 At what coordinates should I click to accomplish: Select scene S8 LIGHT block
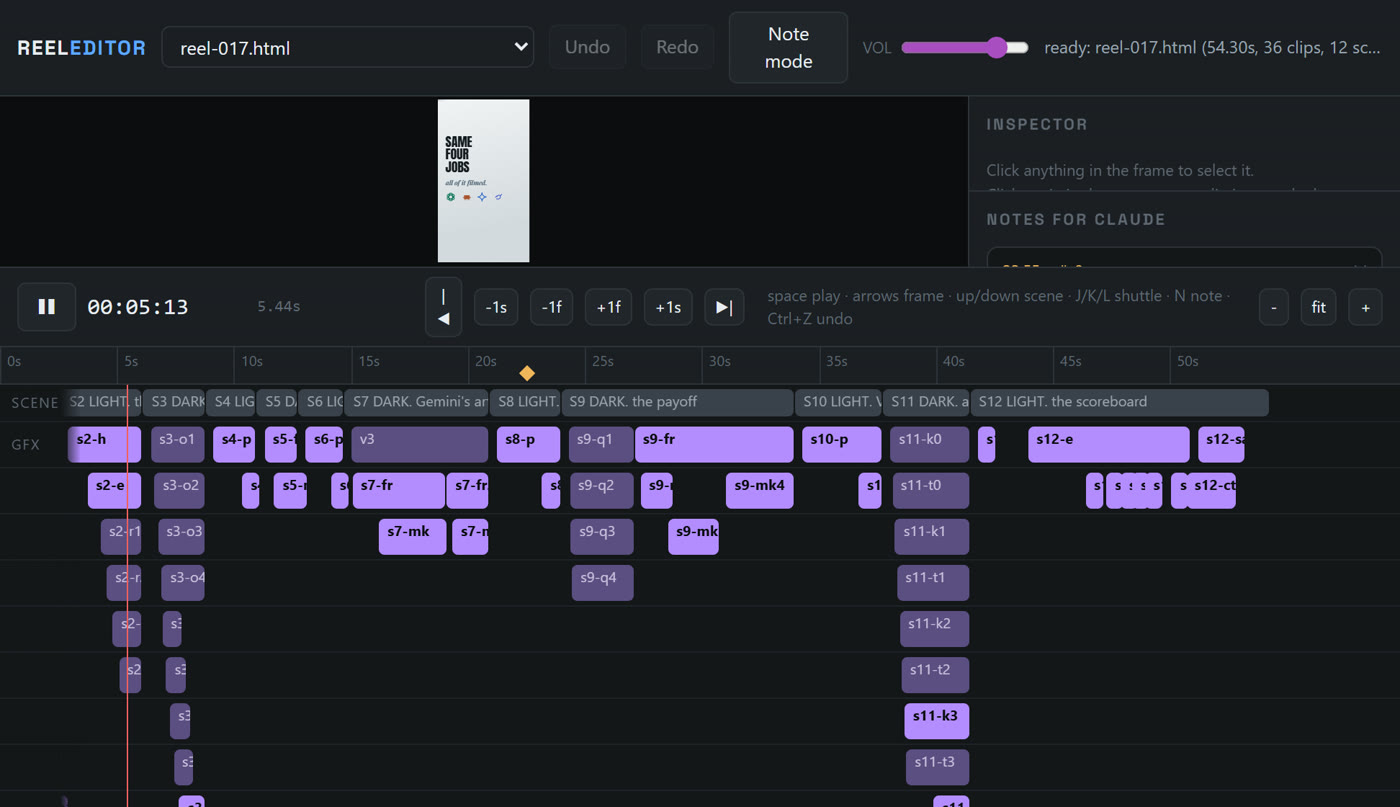coord(525,402)
